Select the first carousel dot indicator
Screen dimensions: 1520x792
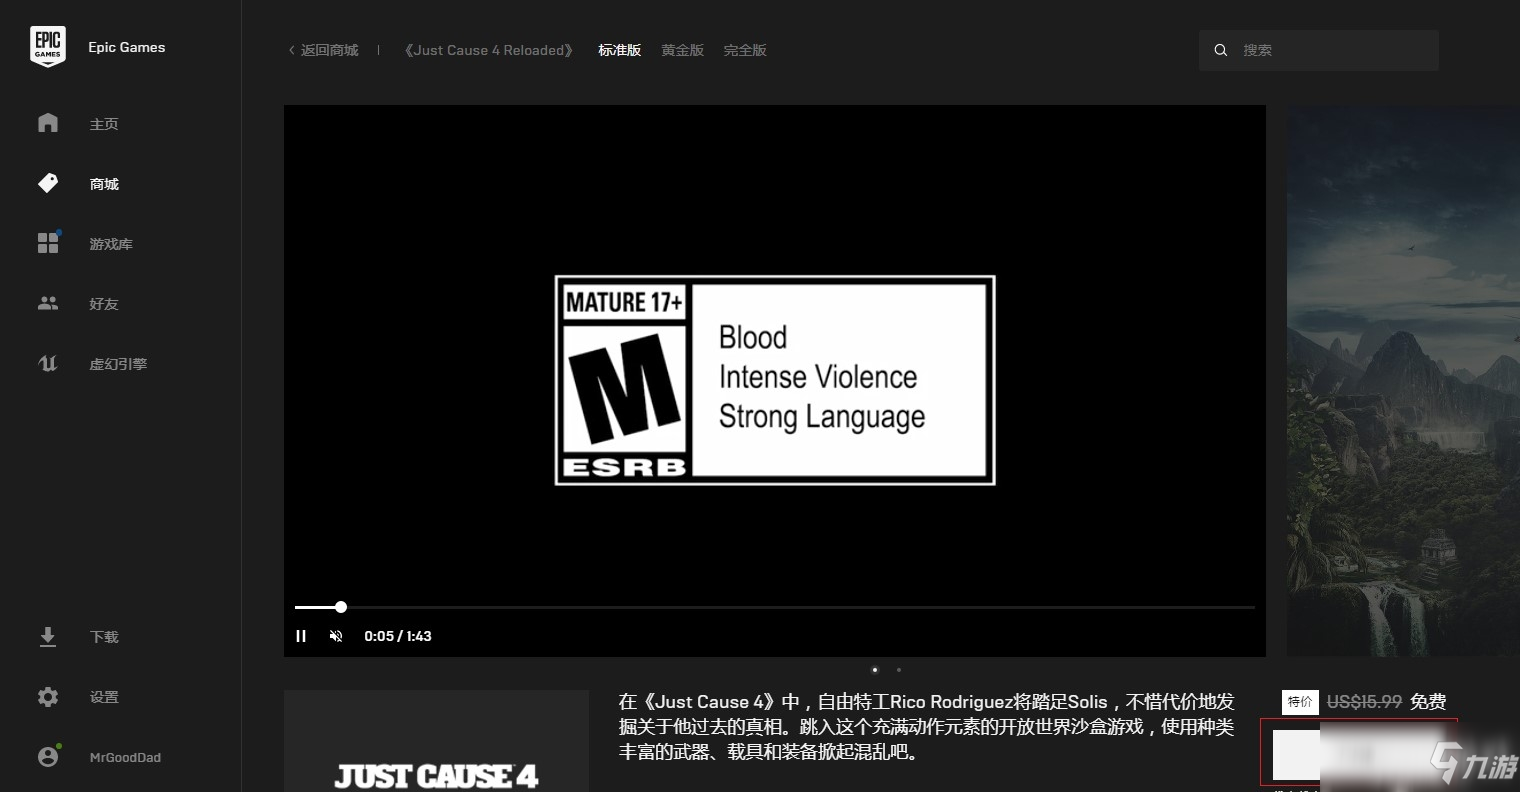875,670
